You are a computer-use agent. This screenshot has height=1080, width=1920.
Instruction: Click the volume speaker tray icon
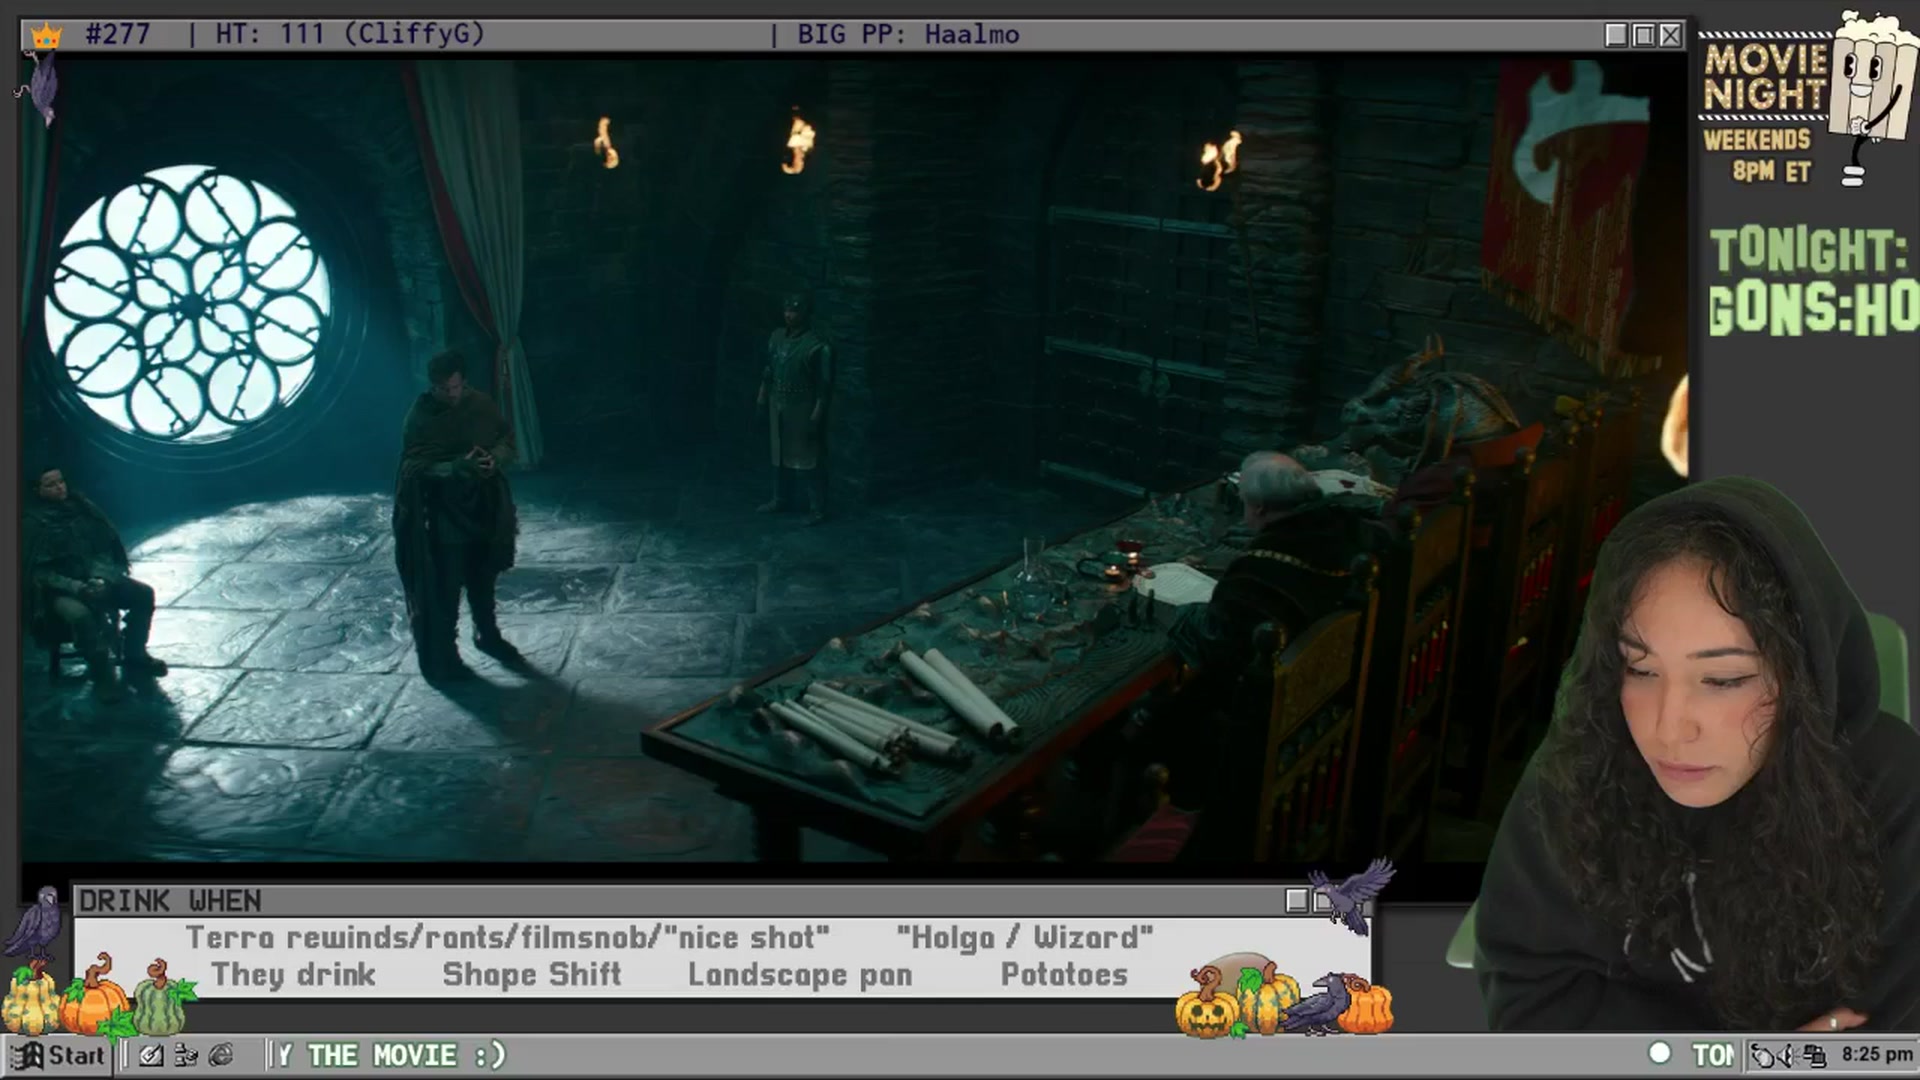point(1787,1055)
